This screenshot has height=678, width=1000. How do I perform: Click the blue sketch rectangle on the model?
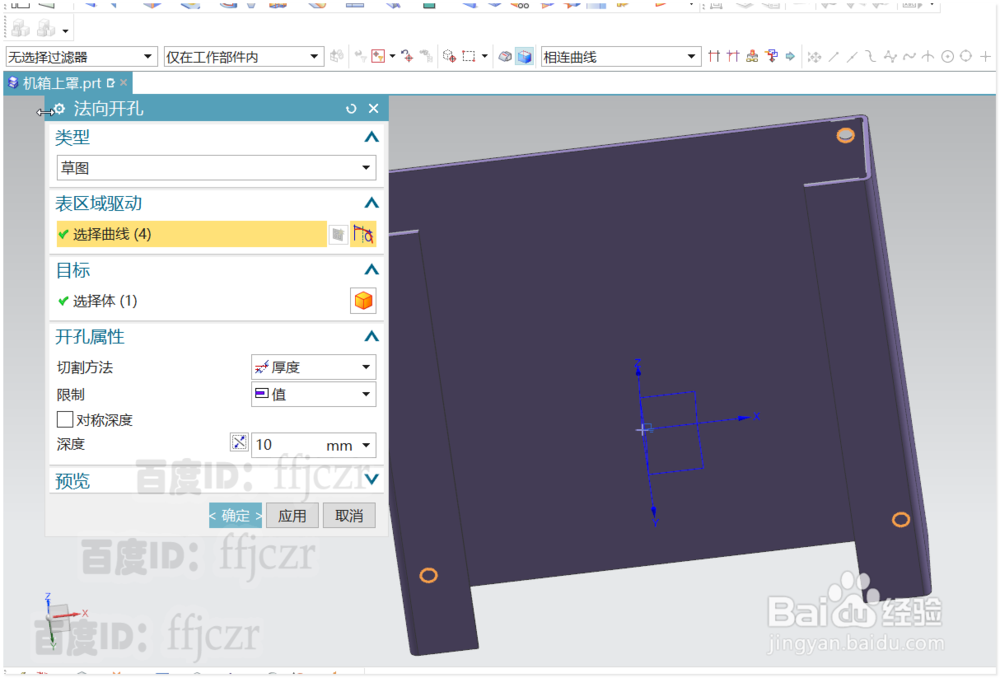pos(671,432)
